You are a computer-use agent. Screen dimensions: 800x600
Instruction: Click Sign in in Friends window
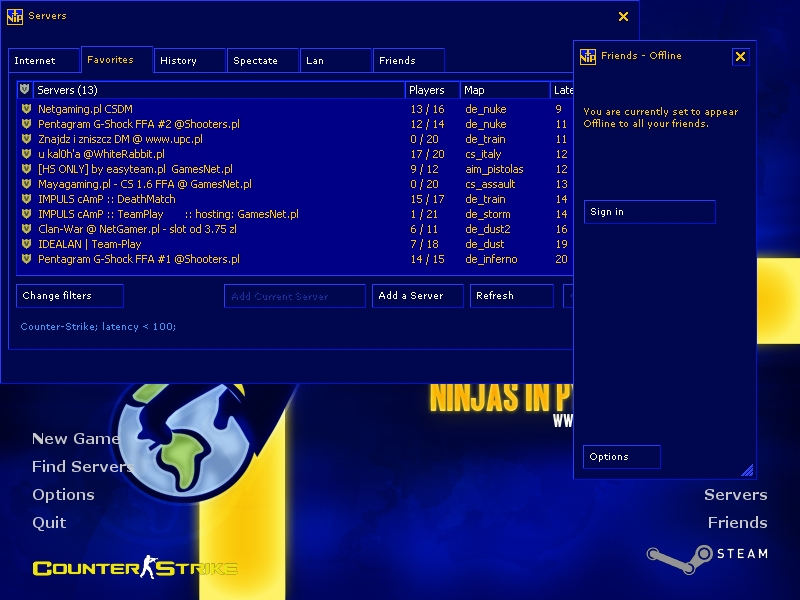click(649, 212)
